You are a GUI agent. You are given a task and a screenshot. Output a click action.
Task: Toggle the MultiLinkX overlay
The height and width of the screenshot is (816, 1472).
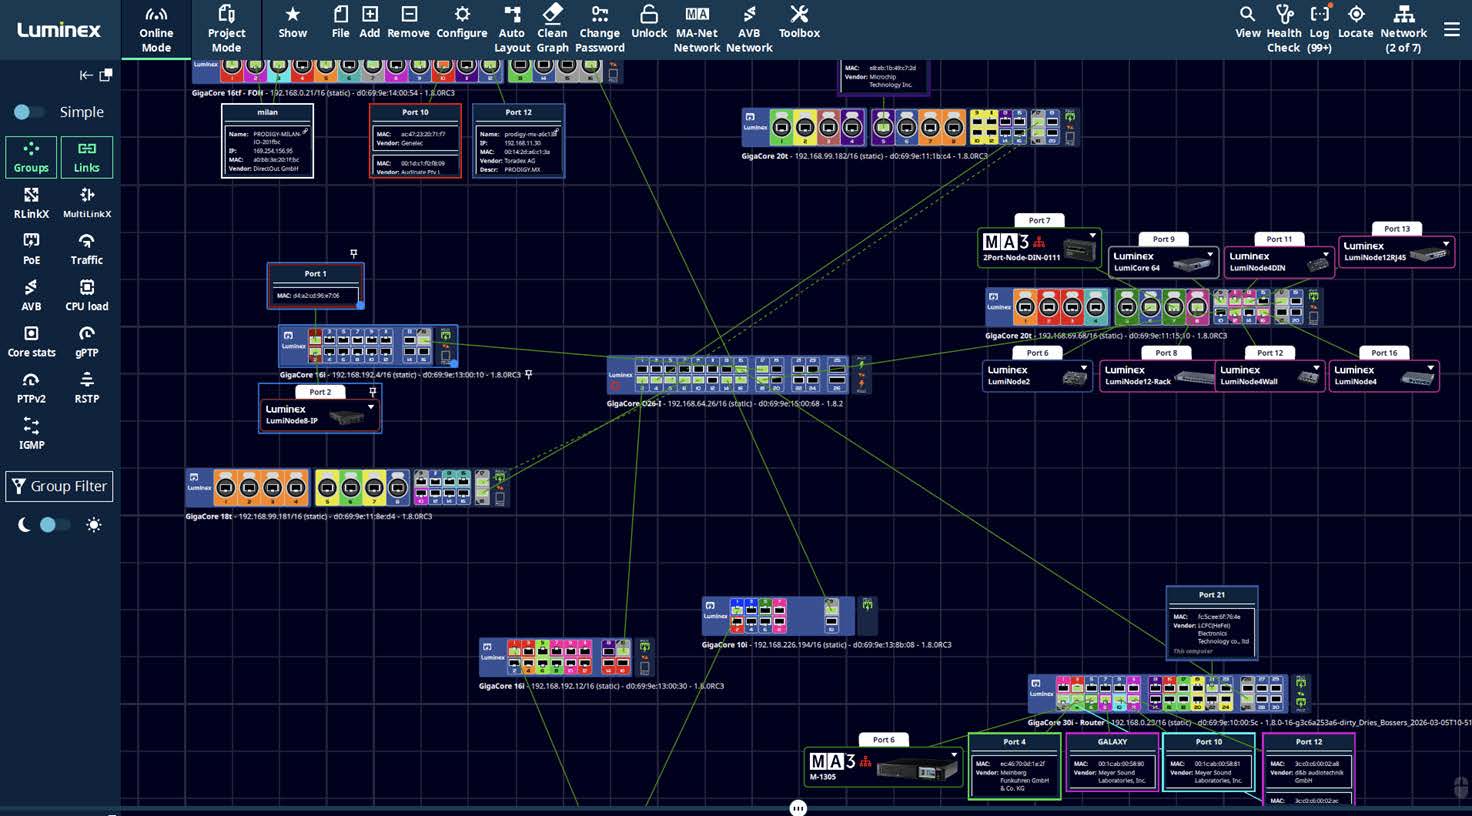pos(87,203)
